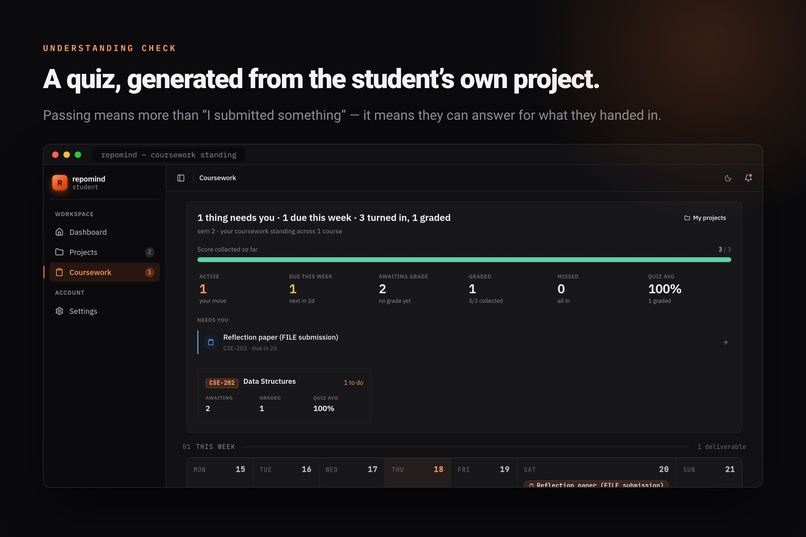Select Tue 16 in the week calendar
The height and width of the screenshot is (537, 806).
coord(285,472)
